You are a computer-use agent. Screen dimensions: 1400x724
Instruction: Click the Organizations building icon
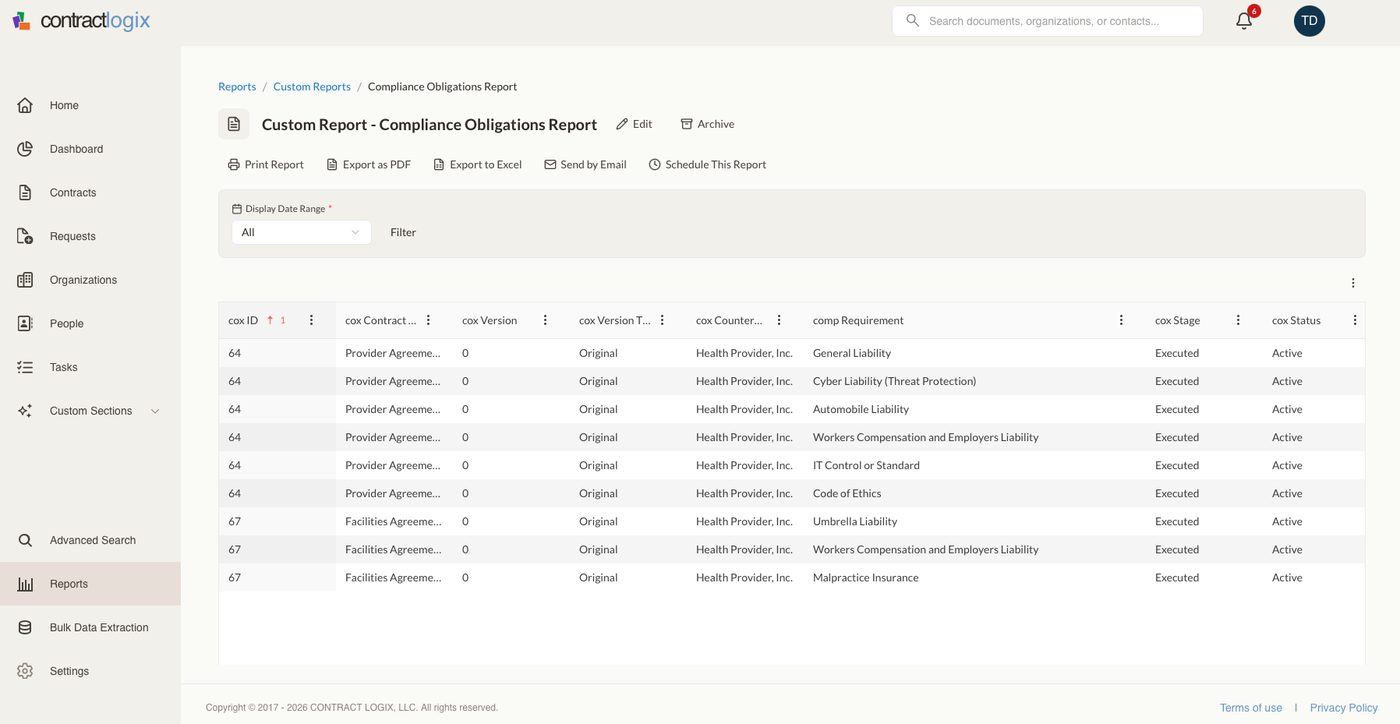click(x=25, y=280)
